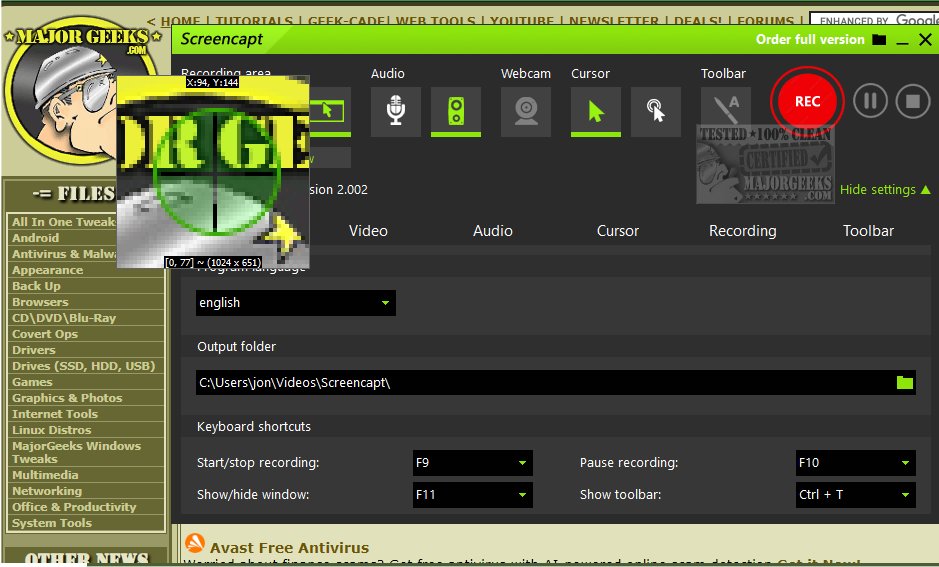Click the Avast orange logo icon

coord(195,543)
